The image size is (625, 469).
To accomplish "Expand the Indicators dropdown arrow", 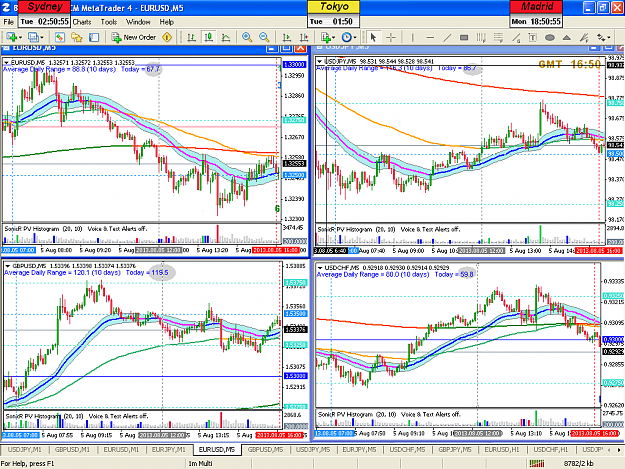I will (x=334, y=37).
